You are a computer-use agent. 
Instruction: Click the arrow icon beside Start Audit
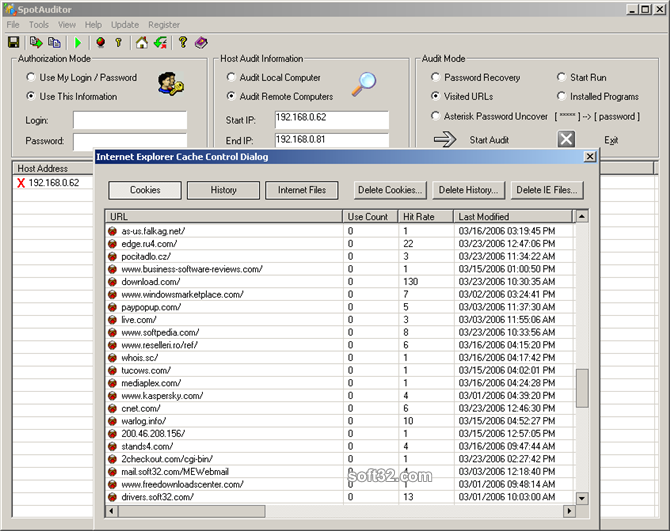(445, 139)
